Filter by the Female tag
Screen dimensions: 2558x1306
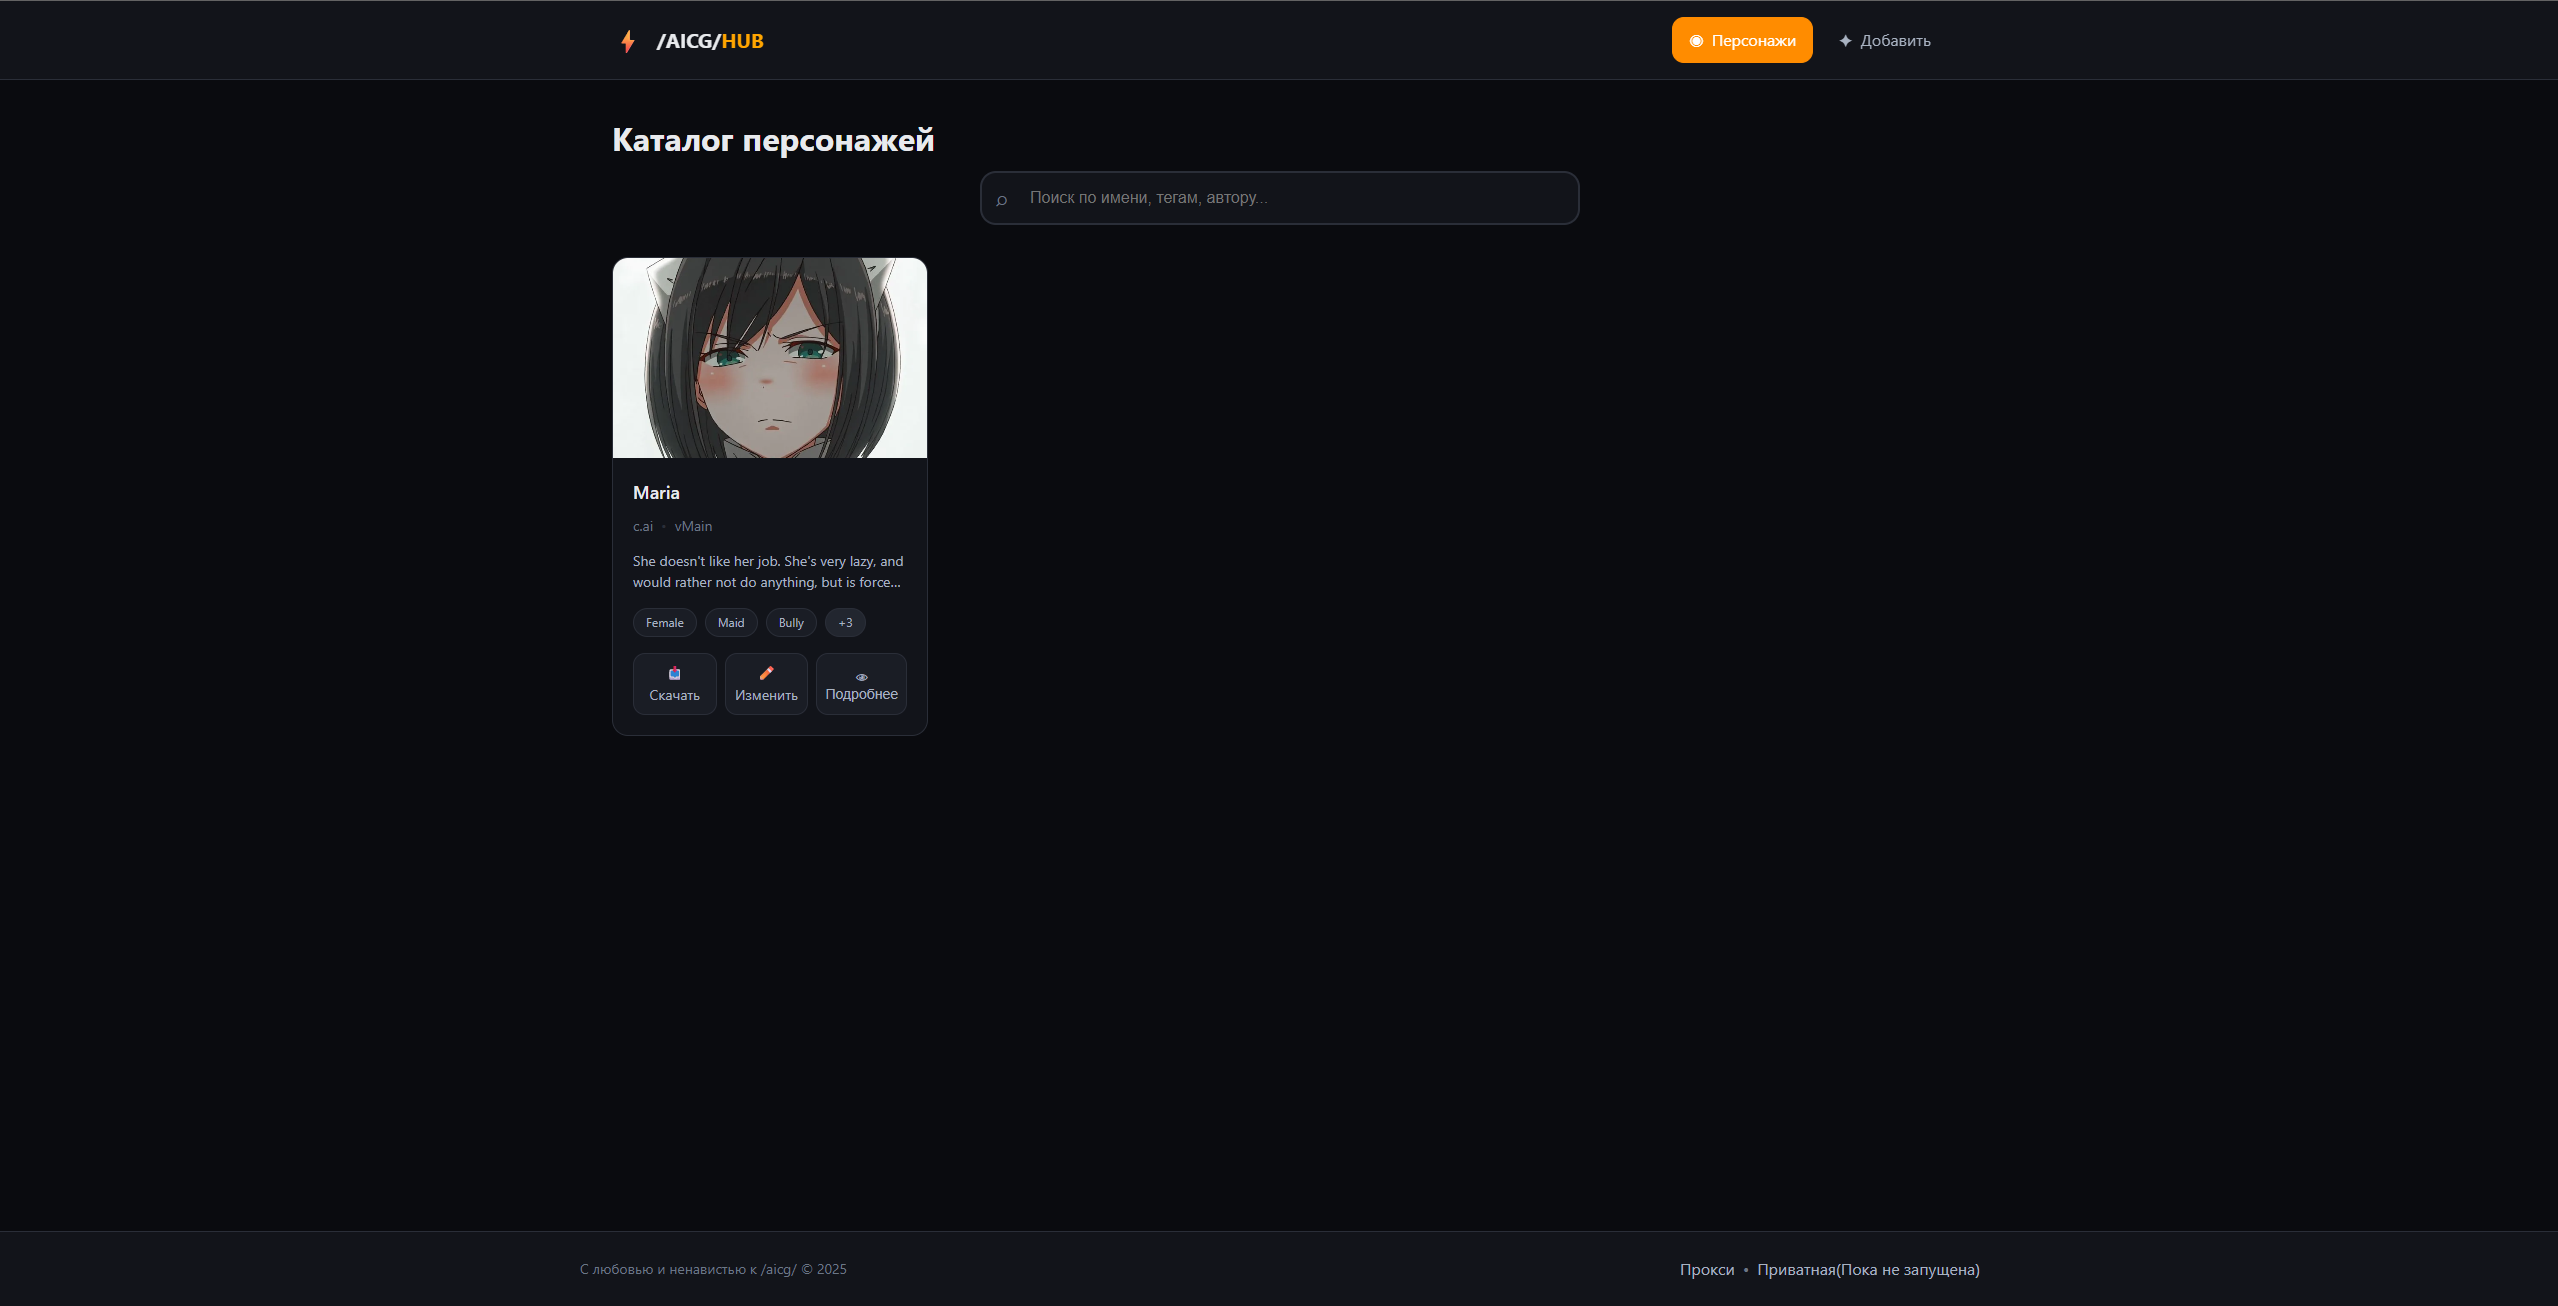click(664, 623)
